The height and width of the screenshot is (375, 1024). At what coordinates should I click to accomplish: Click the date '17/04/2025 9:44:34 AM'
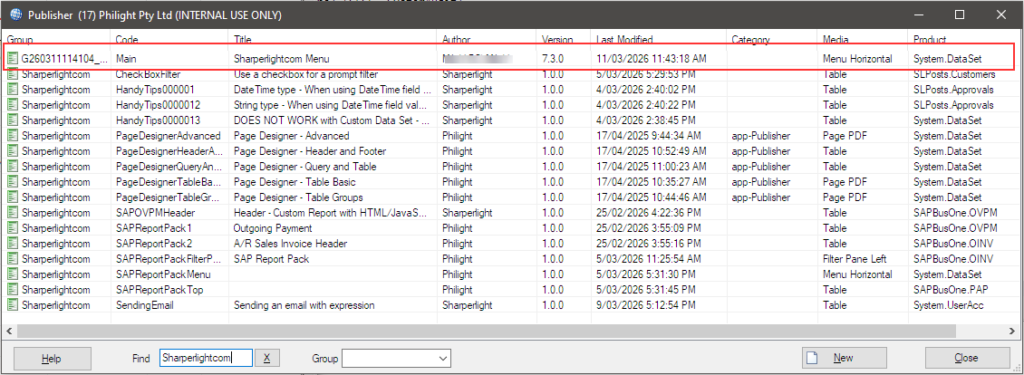[649, 136]
